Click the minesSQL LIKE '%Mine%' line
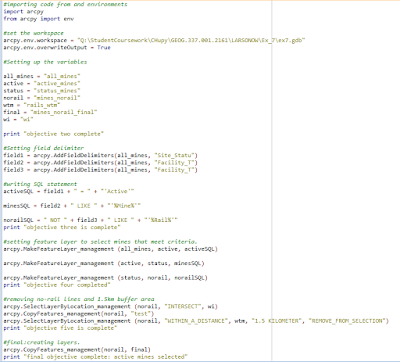The image size is (400, 362). pyautogui.click(x=72, y=206)
